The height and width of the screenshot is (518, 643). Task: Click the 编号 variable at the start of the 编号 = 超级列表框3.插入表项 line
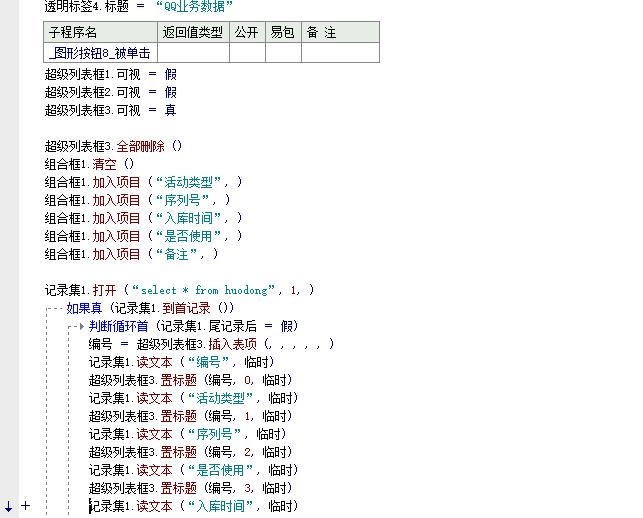click(x=100, y=344)
